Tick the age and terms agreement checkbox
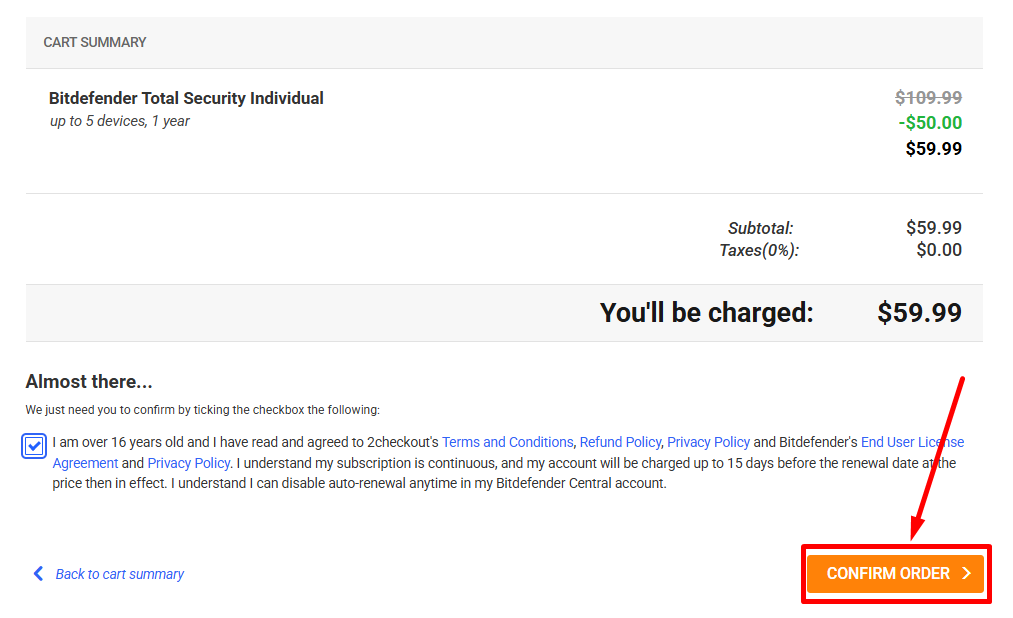The image size is (1013, 618). (33, 446)
